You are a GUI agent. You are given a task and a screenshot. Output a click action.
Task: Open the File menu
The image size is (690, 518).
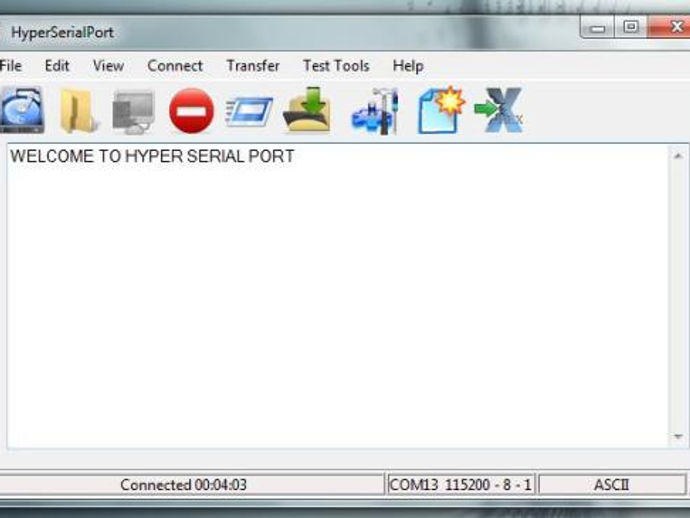[11, 66]
